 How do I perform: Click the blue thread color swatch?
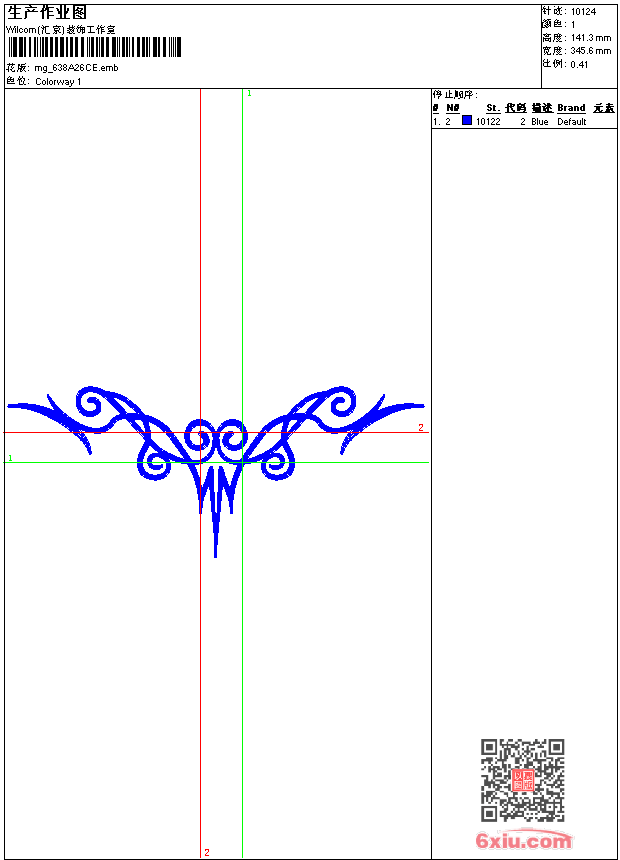coord(467,120)
